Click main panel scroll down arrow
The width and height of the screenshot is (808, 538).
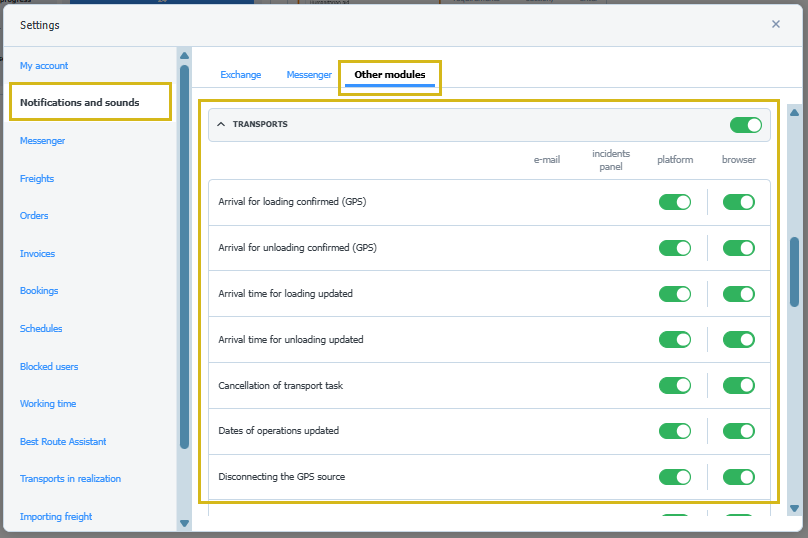pyautogui.click(x=794, y=508)
